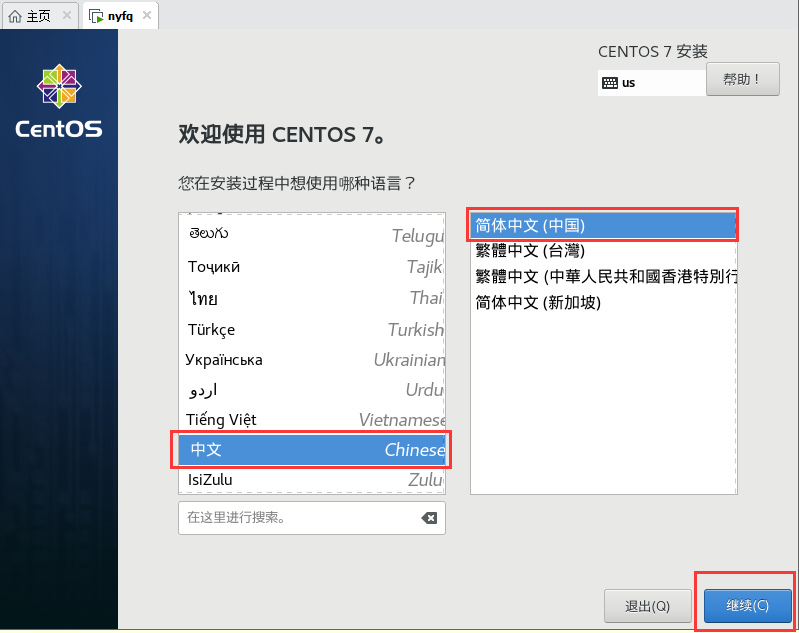Click the 帮助! help button
This screenshot has height=633, width=799.
point(742,79)
